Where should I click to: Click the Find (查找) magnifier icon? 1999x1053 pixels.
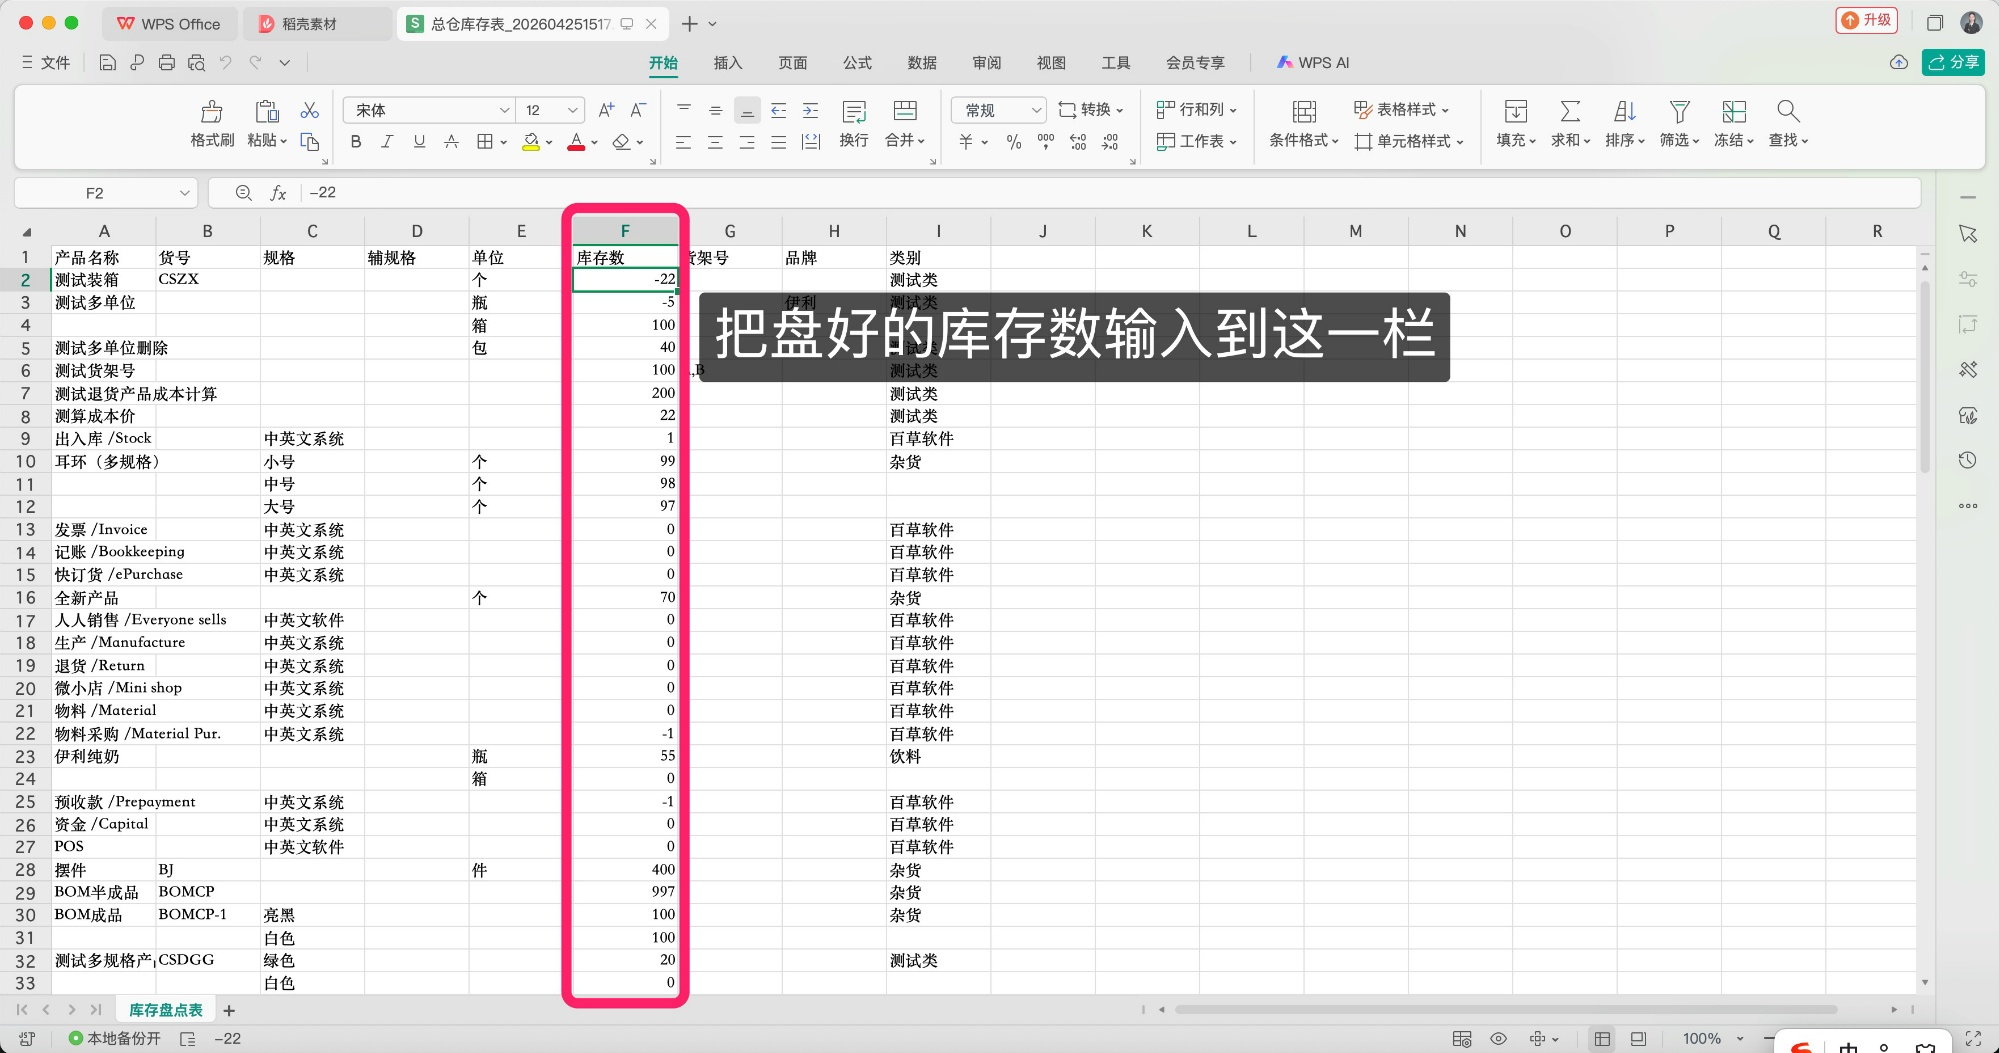1788,111
